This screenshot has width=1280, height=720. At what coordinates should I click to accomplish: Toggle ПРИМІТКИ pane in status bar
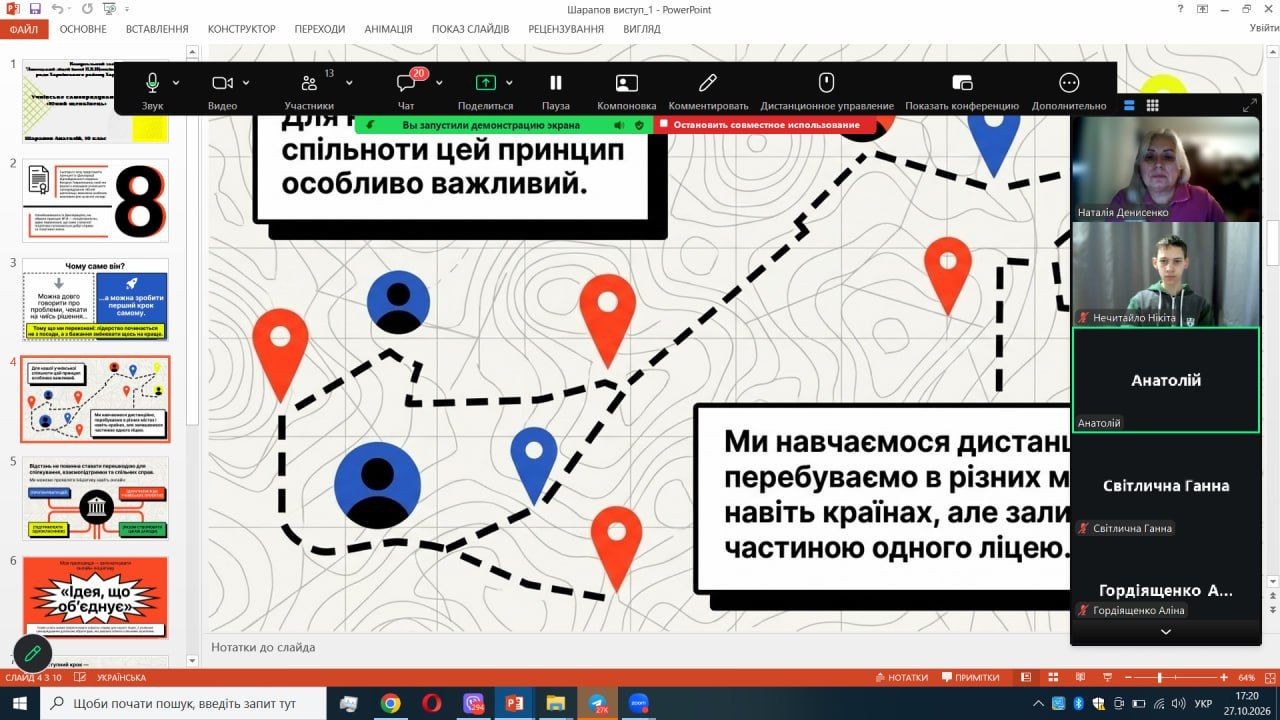click(x=970, y=677)
